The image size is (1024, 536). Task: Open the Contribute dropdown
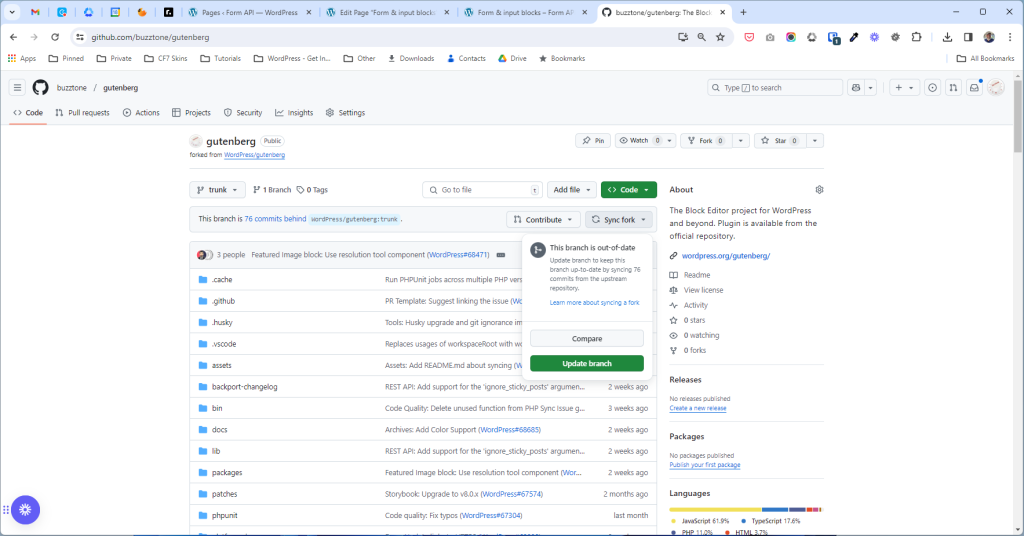click(543, 219)
